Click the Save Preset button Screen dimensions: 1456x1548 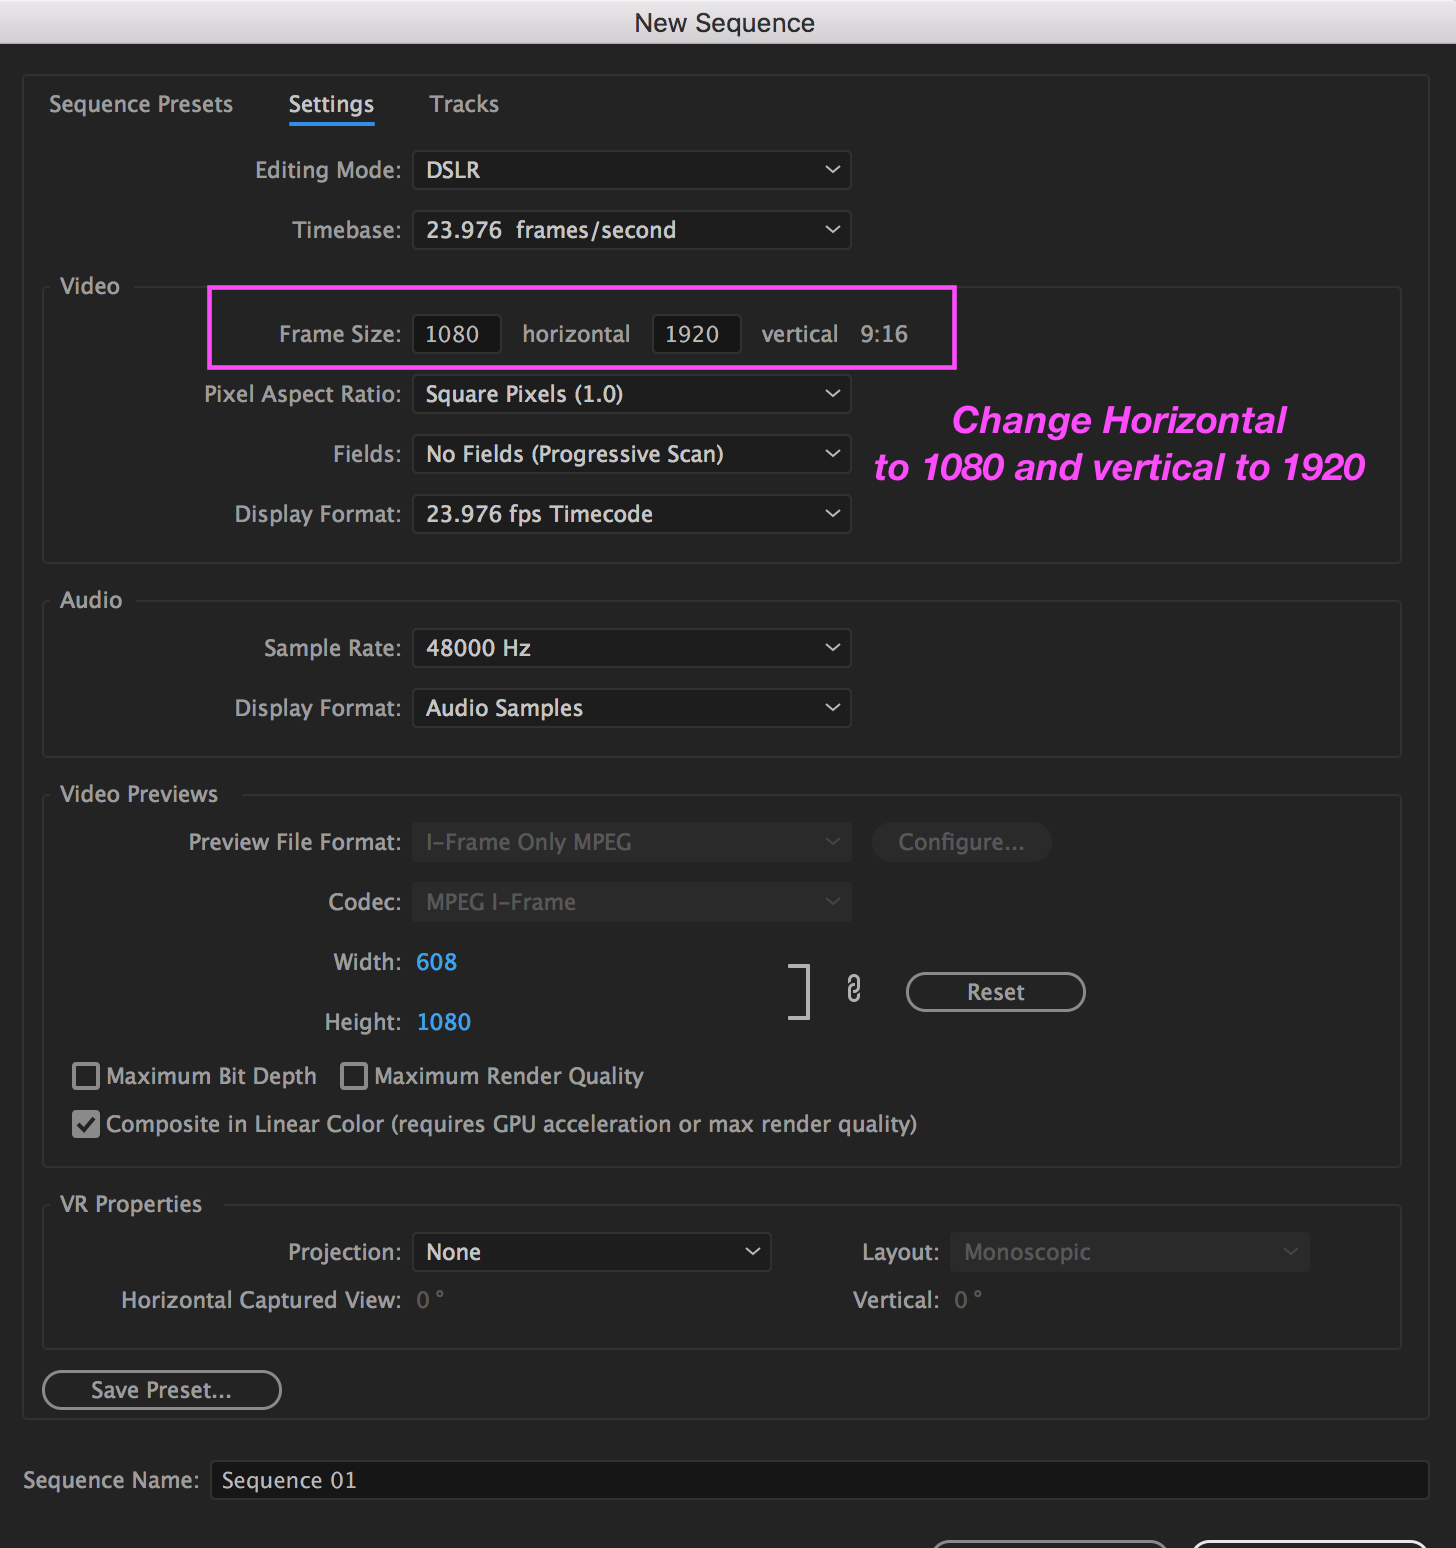point(161,1390)
